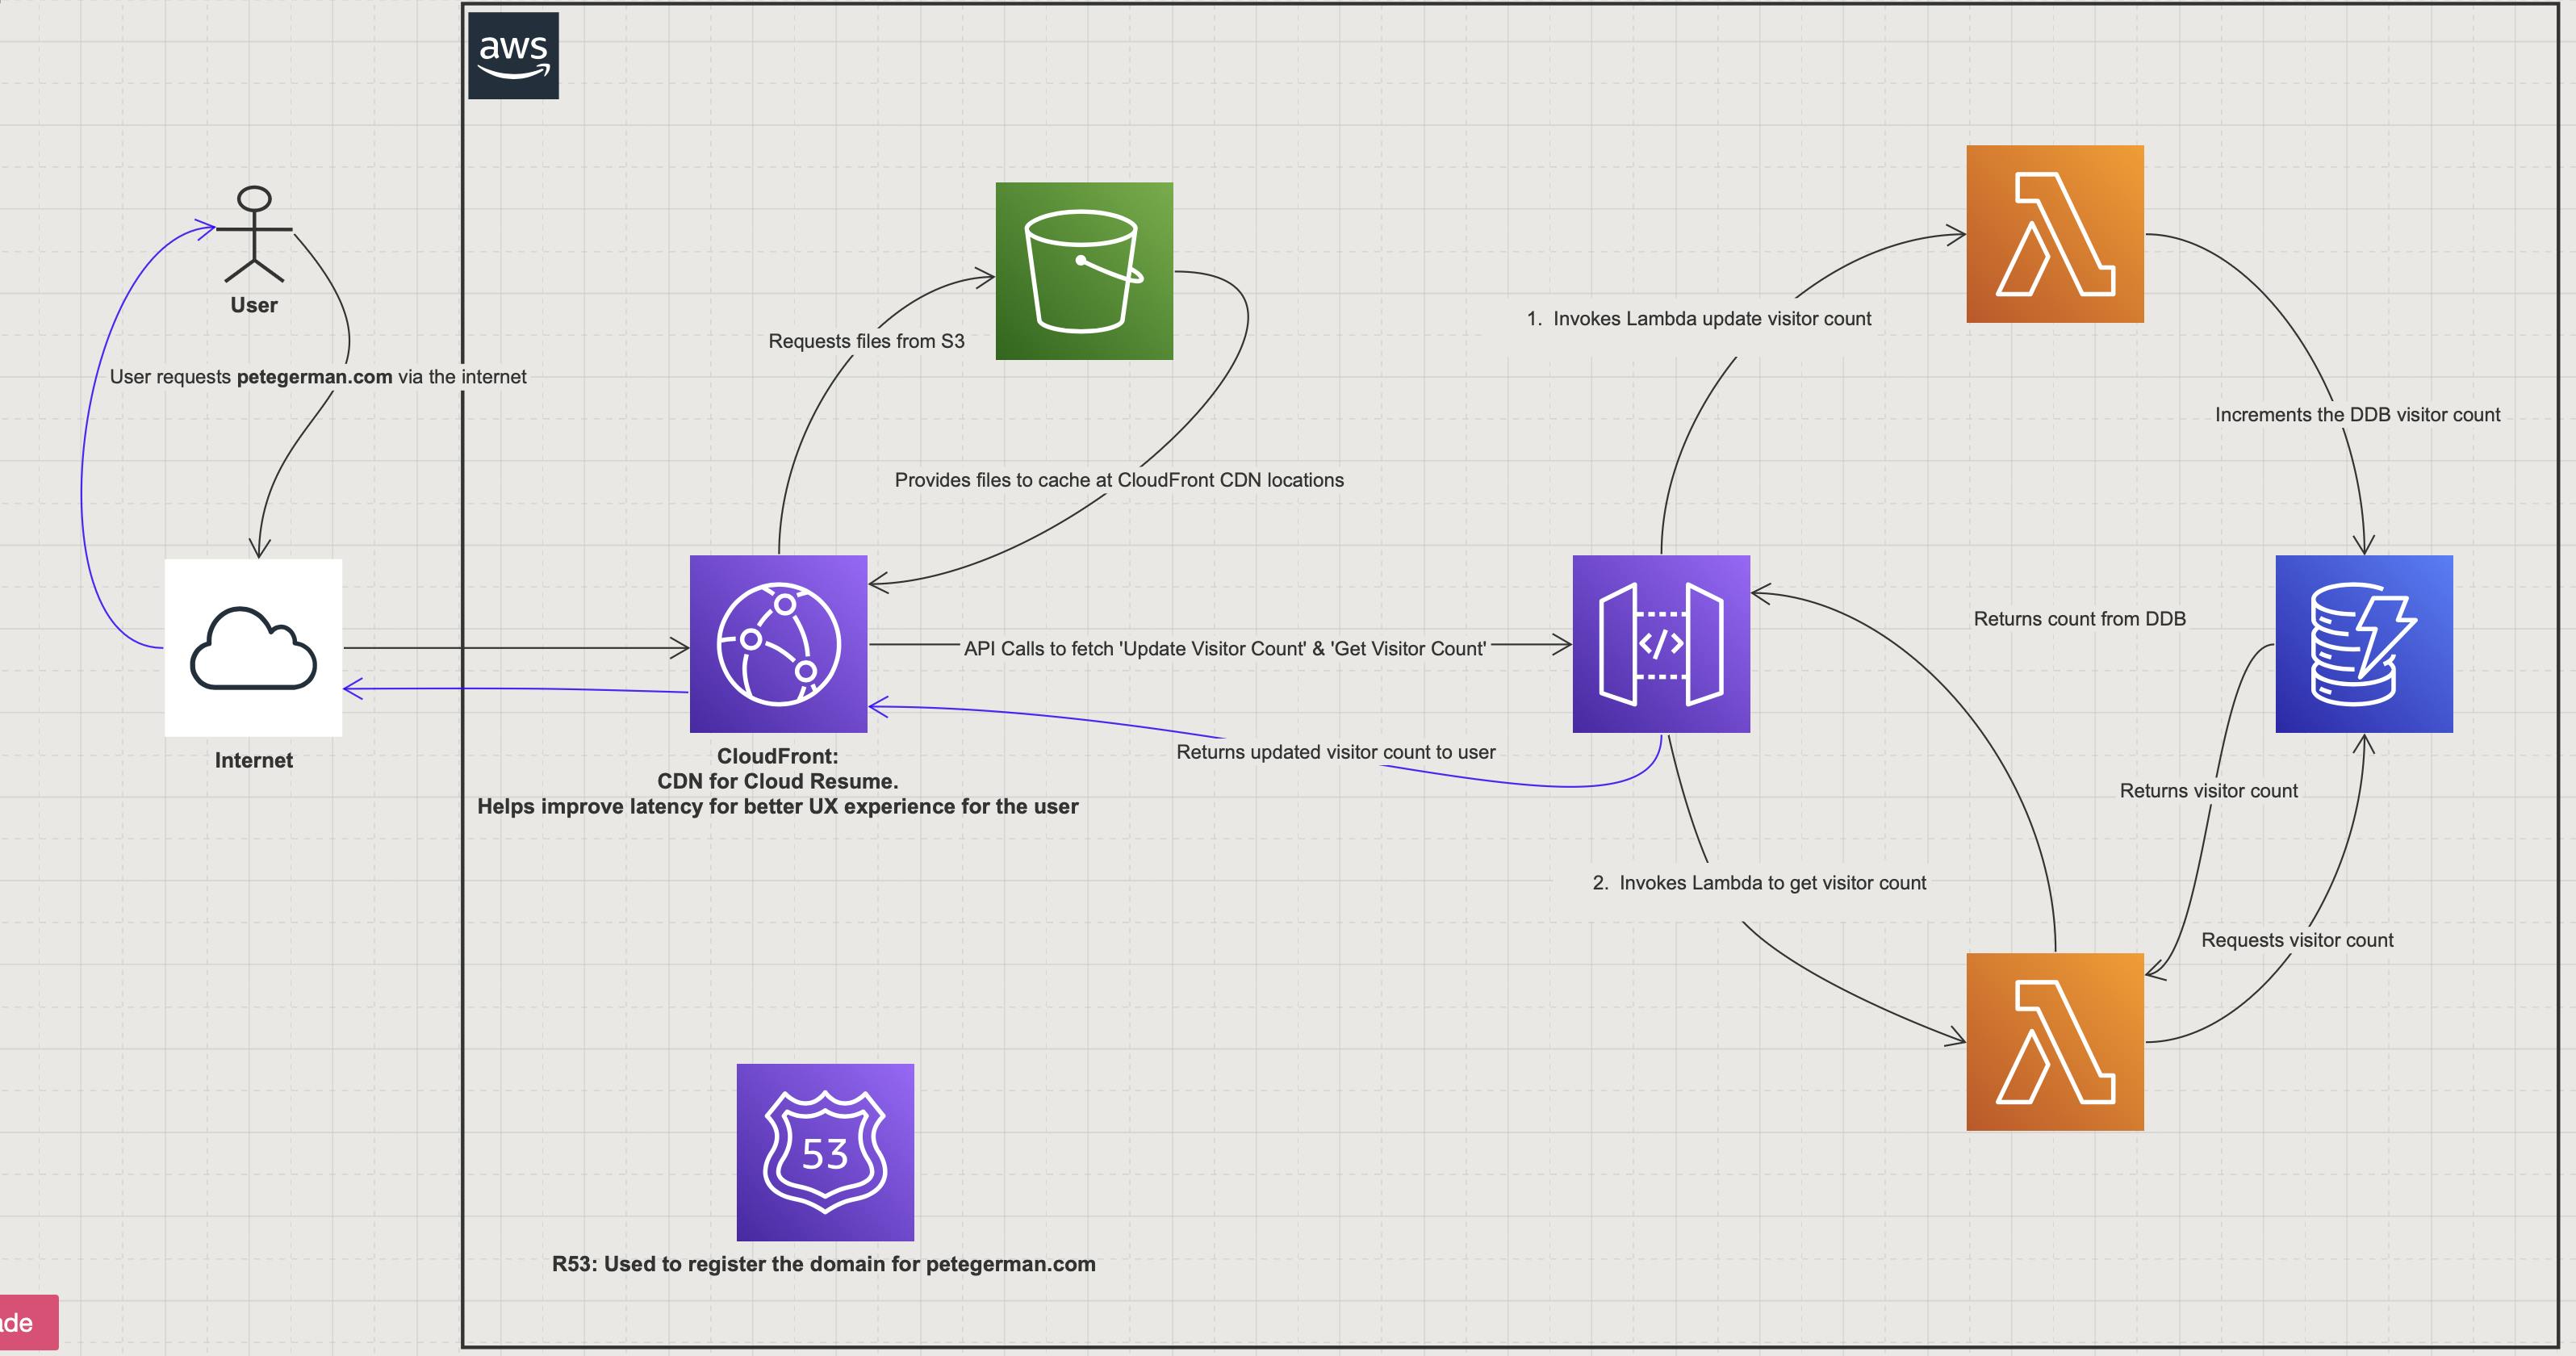The width and height of the screenshot is (2576, 1356).
Task: Select the 'Requests files from S3' label
Action: (866, 341)
